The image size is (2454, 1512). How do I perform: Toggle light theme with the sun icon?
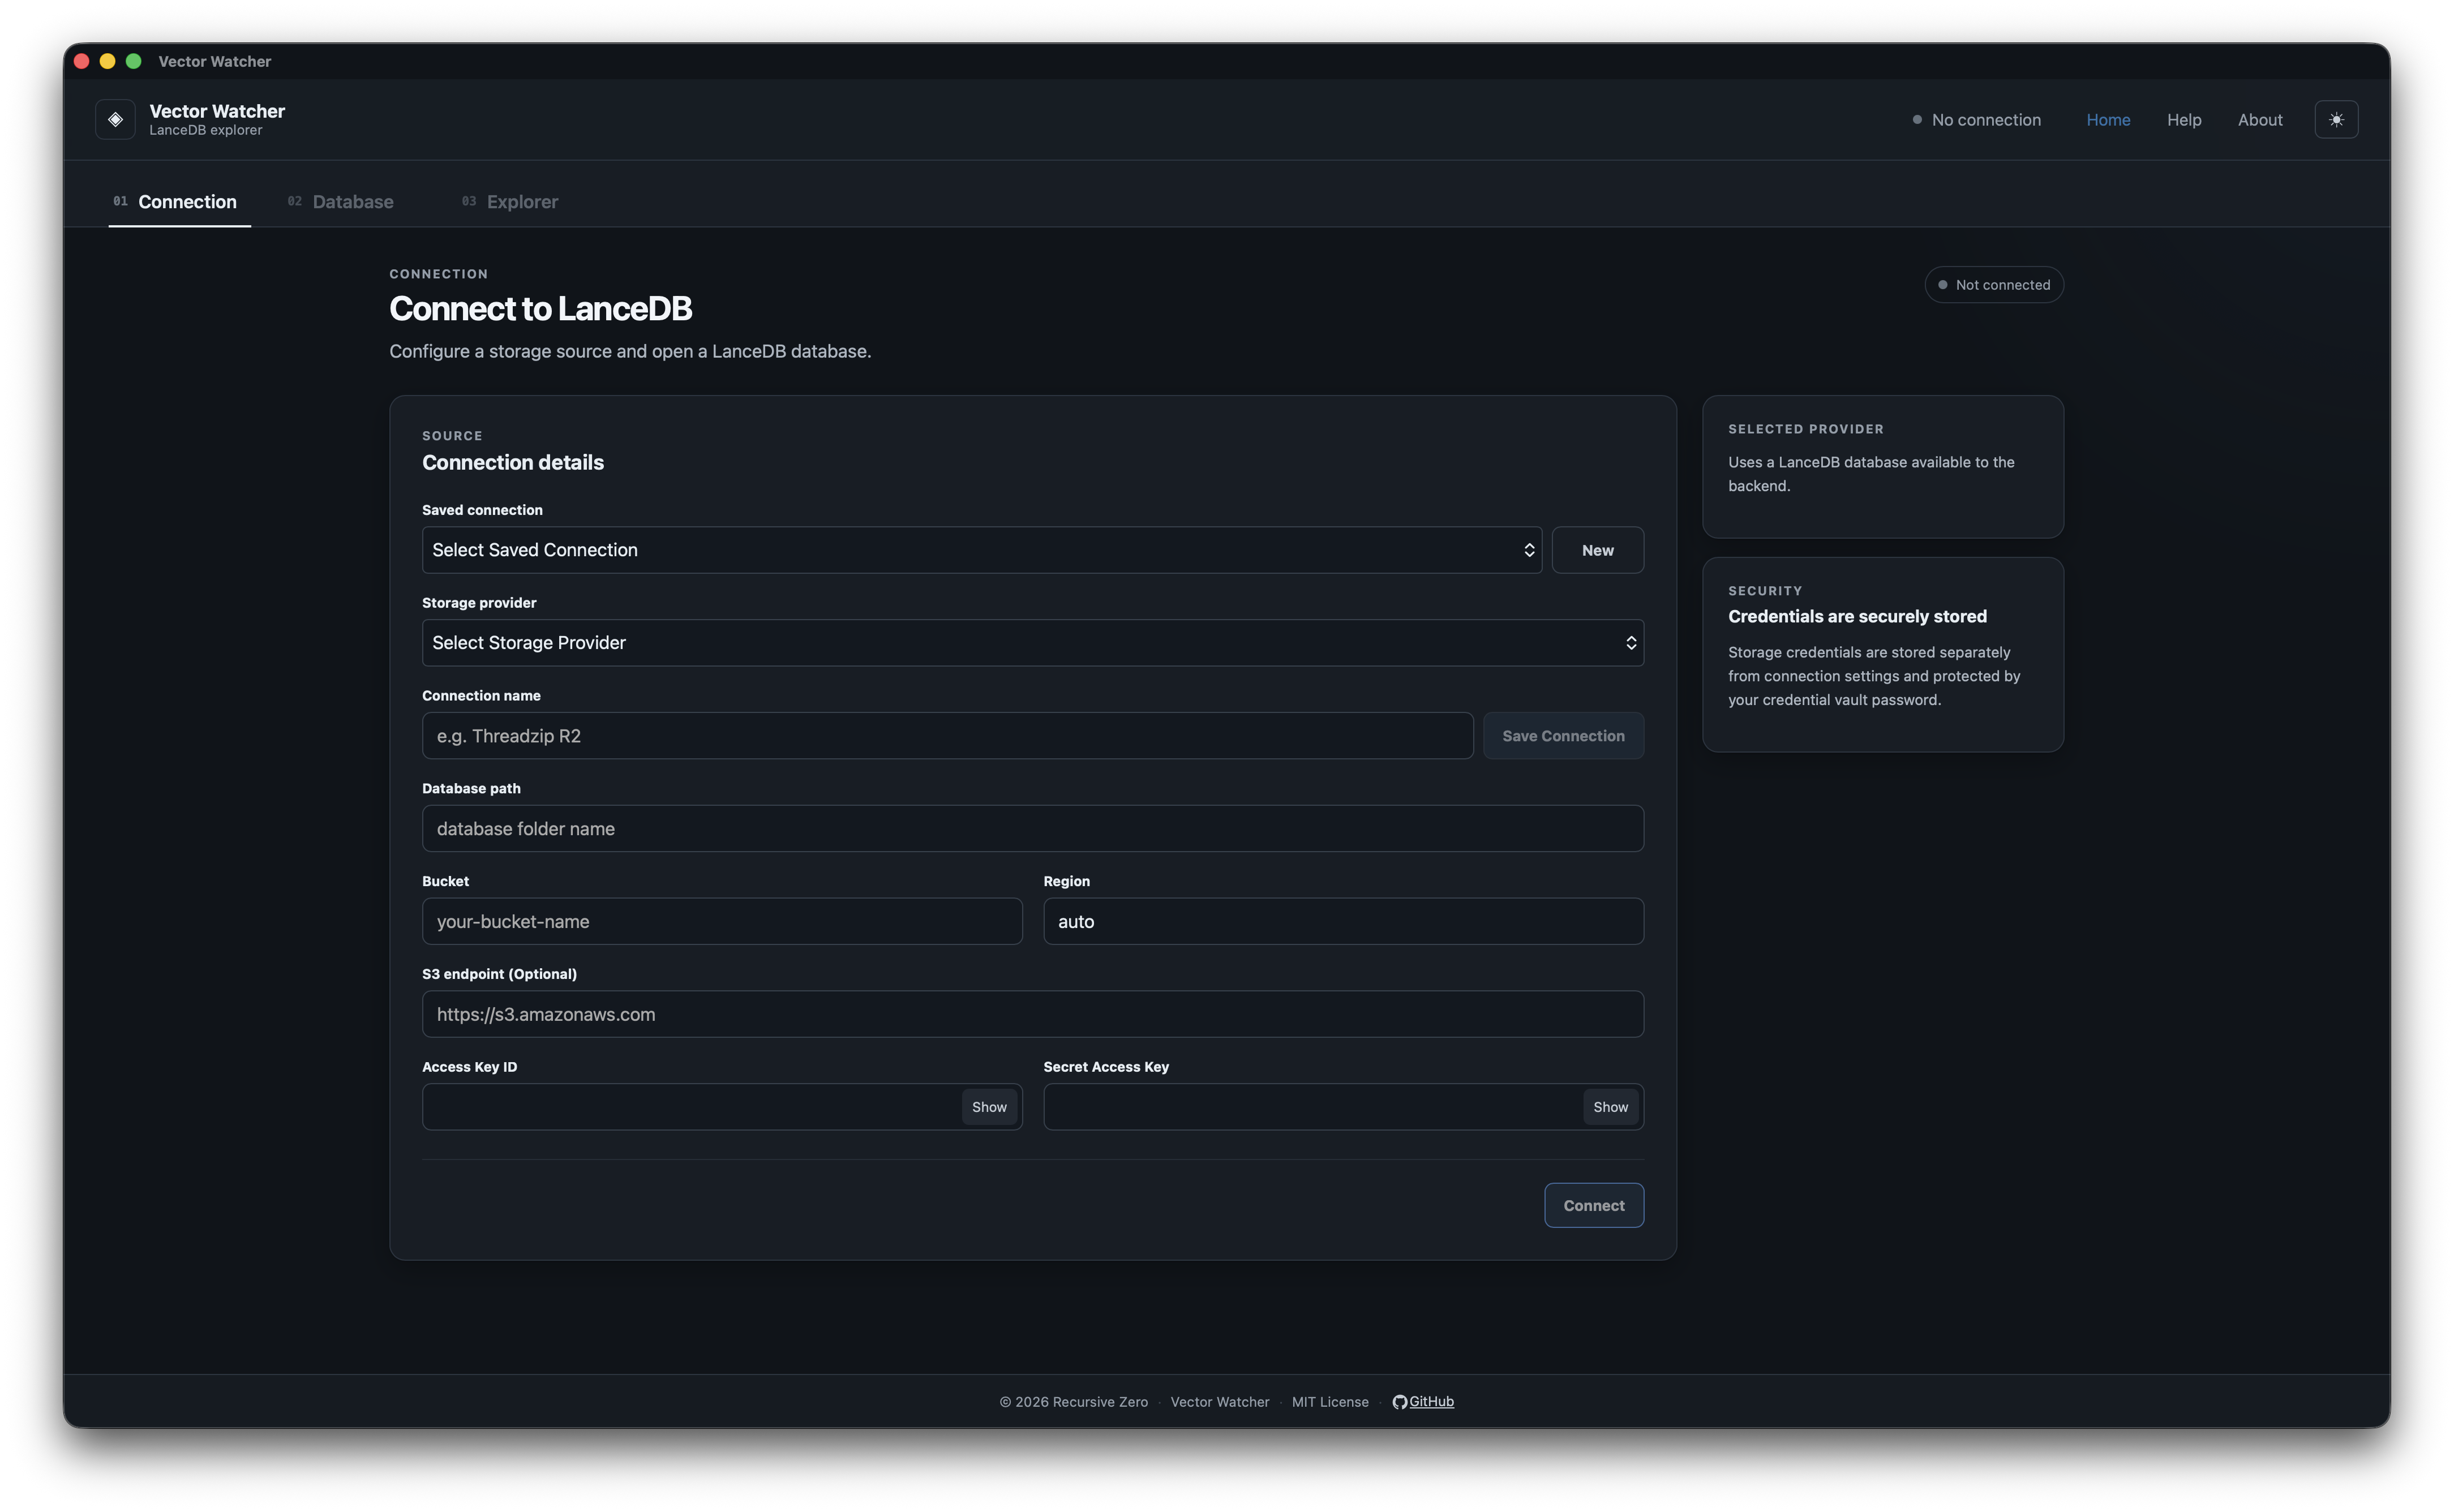coord(2336,120)
